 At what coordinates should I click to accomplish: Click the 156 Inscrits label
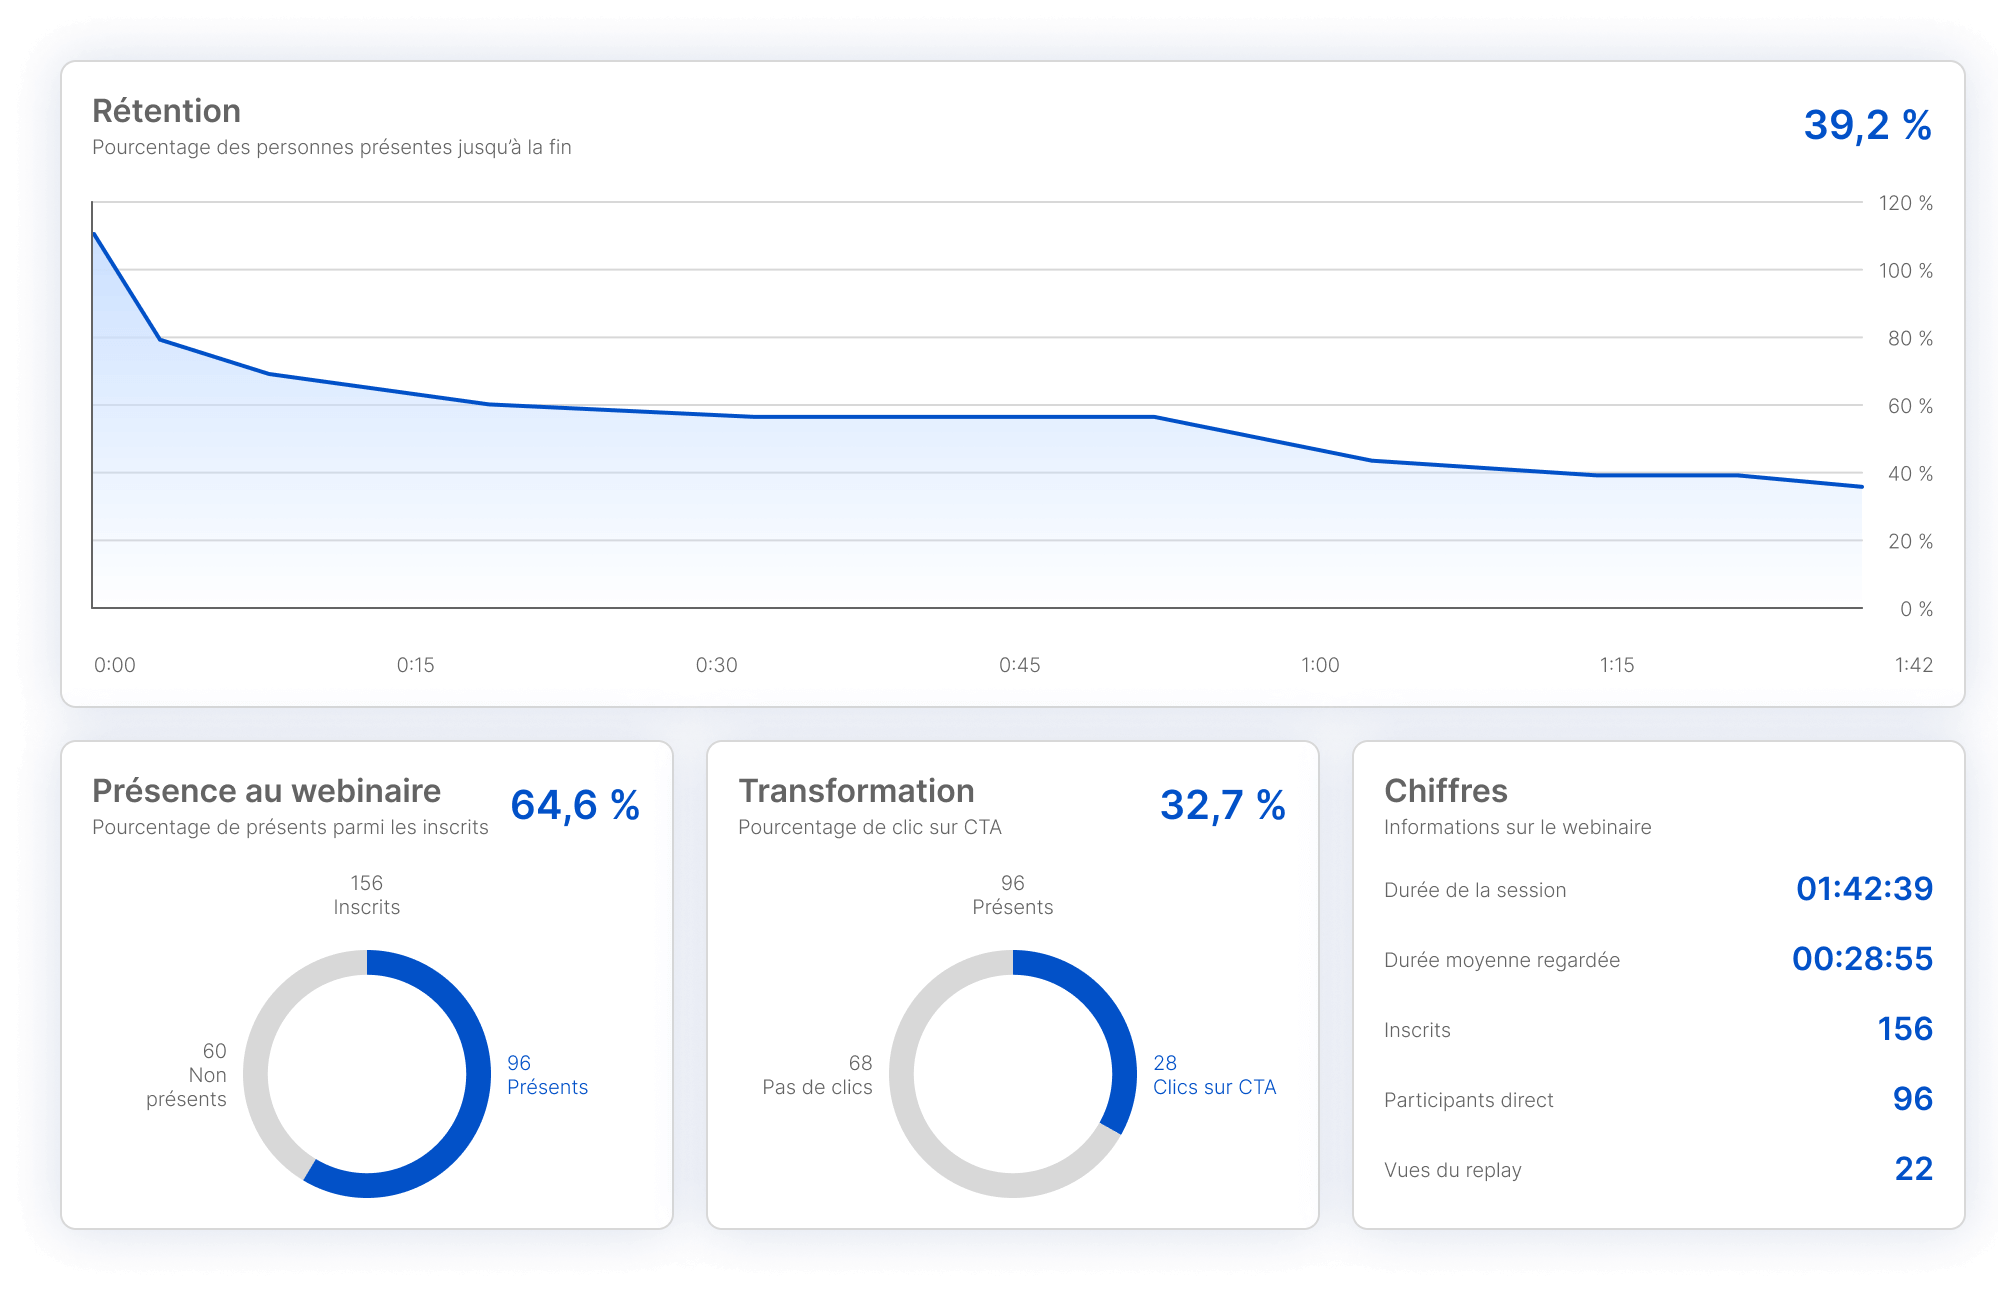click(366, 894)
